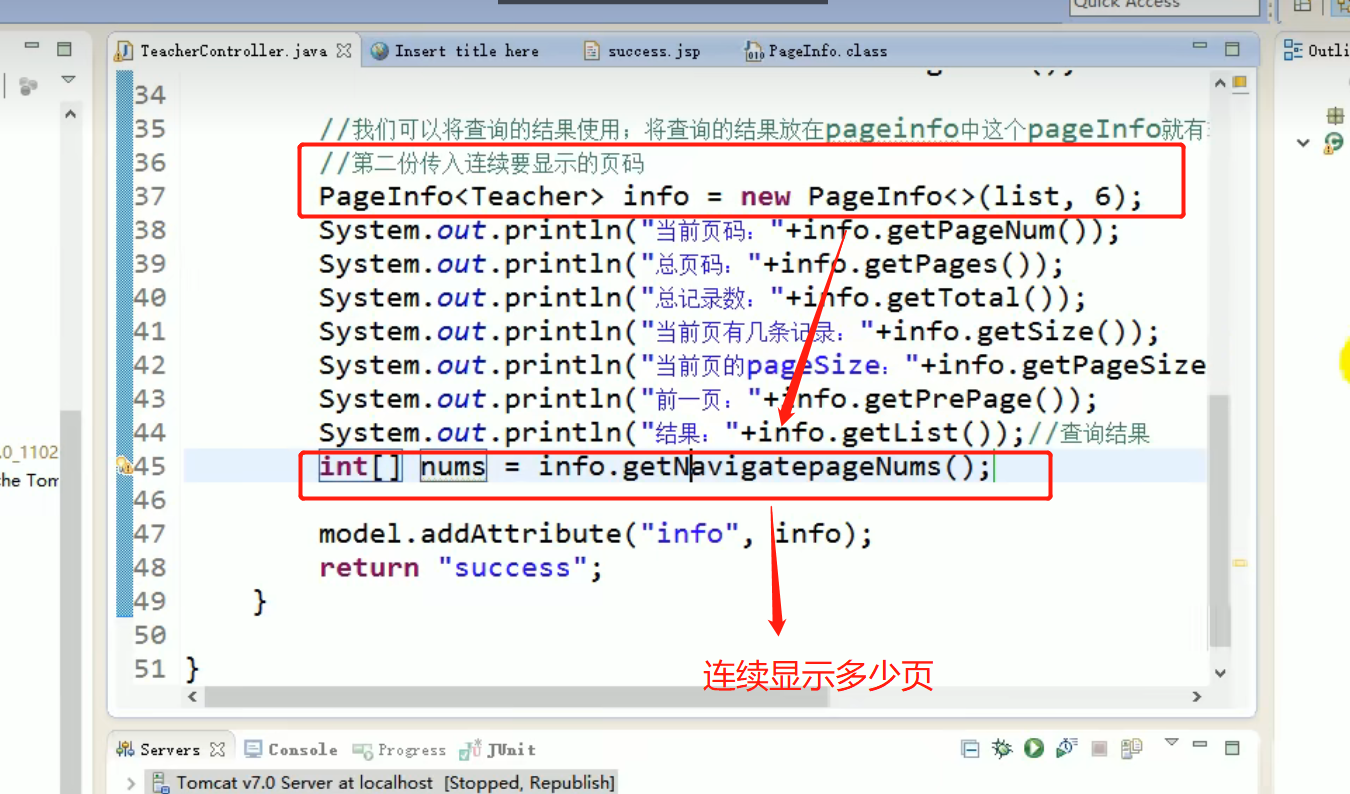This screenshot has height=794, width=1350.
Task: Close the TeacherController.java editor tab
Action: (x=344, y=51)
